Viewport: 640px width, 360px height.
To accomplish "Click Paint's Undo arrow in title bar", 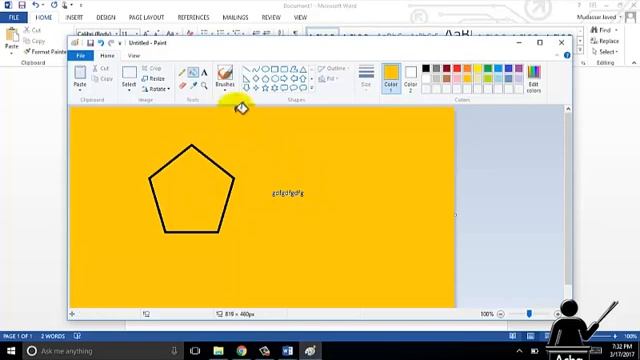I will point(101,43).
